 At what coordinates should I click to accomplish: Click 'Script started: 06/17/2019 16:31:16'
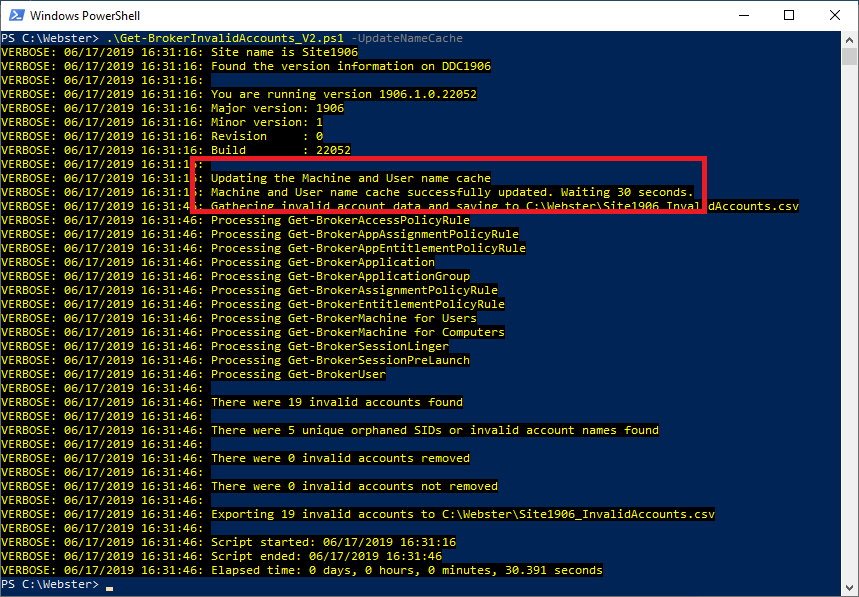click(333, 542)
